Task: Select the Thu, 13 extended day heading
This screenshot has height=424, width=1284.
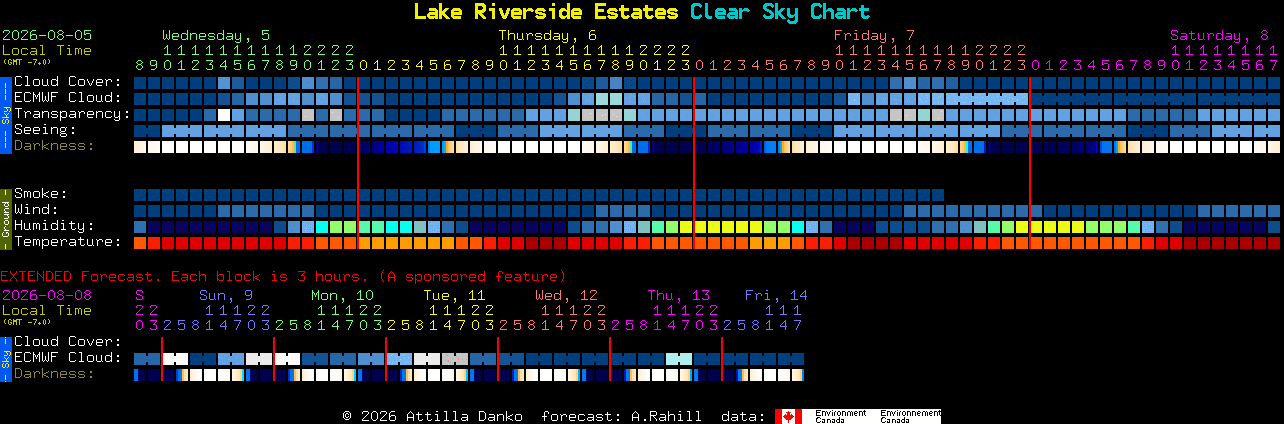Action: 679,295
